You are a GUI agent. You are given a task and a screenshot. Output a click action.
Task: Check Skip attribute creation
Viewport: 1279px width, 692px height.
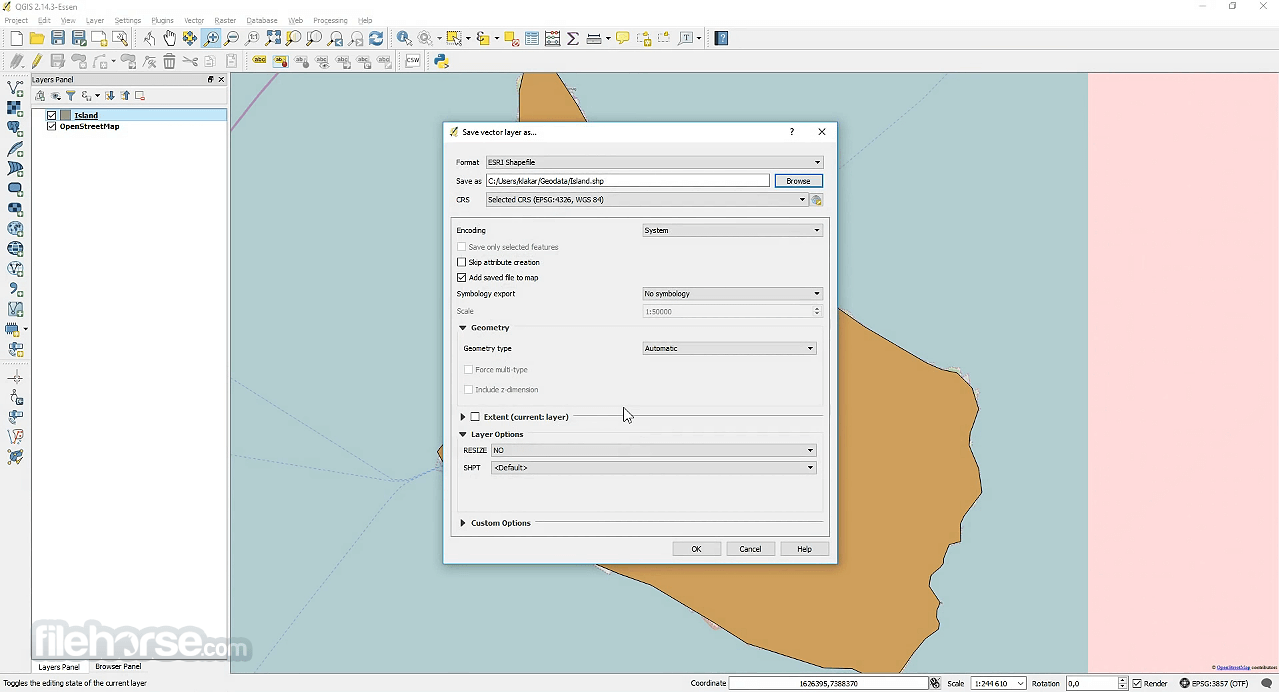[462, 262]
